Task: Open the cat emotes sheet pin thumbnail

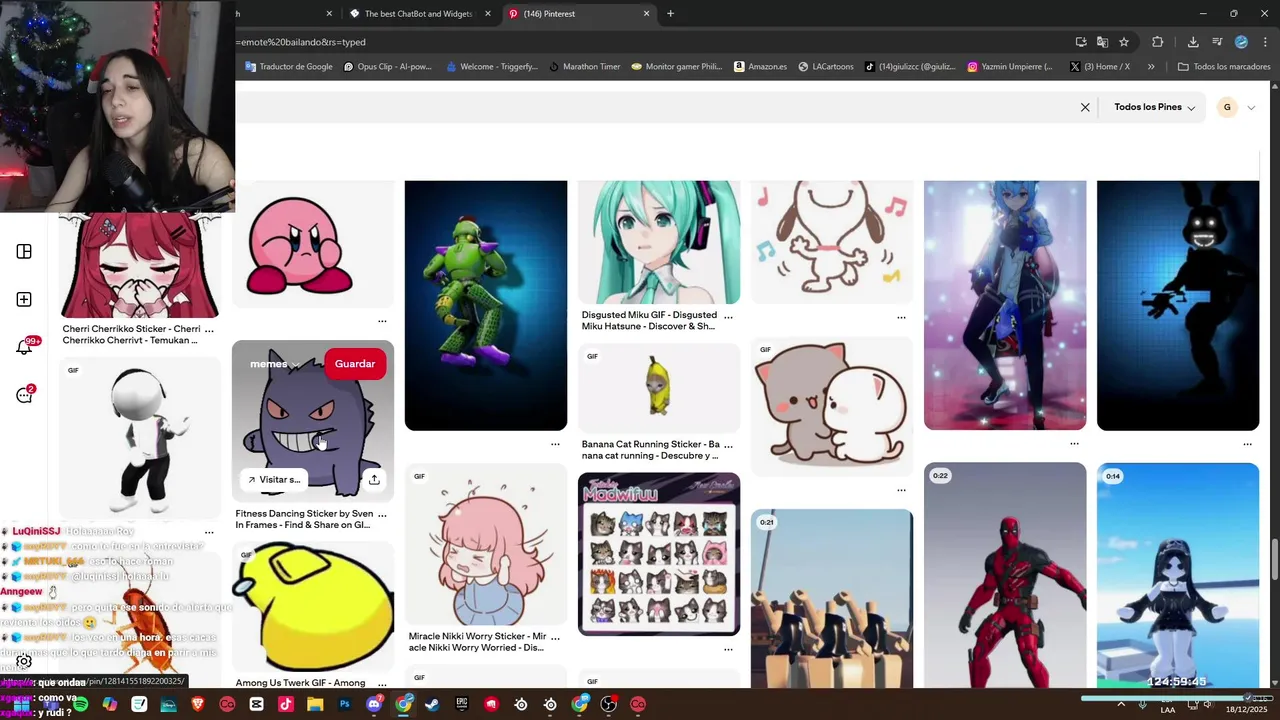Action: (x=659, y=554)
